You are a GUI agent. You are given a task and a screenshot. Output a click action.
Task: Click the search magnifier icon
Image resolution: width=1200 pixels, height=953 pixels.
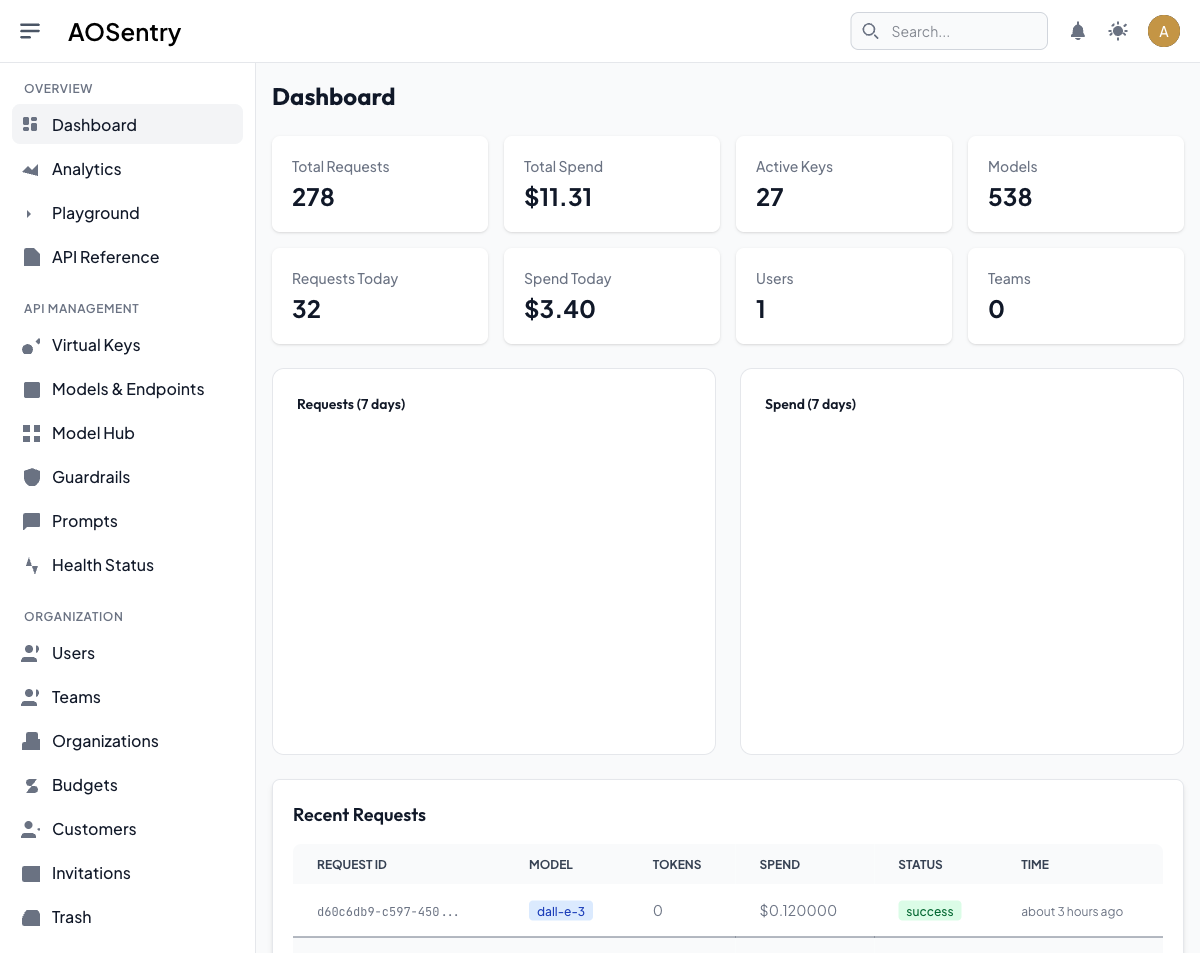click(870, 31)
